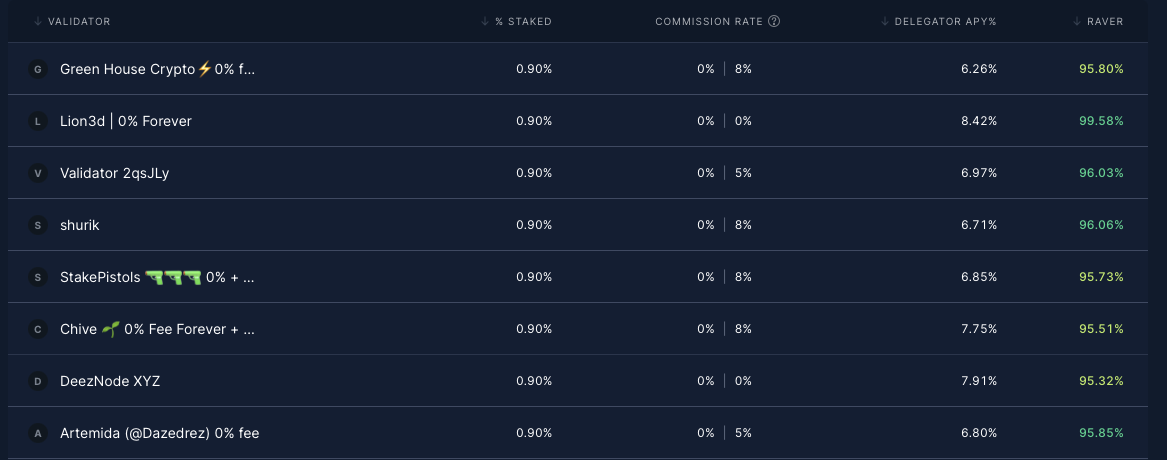
Task: Click the D avatar for DeezNode XYZ
Action: click(x=38, y=381)
